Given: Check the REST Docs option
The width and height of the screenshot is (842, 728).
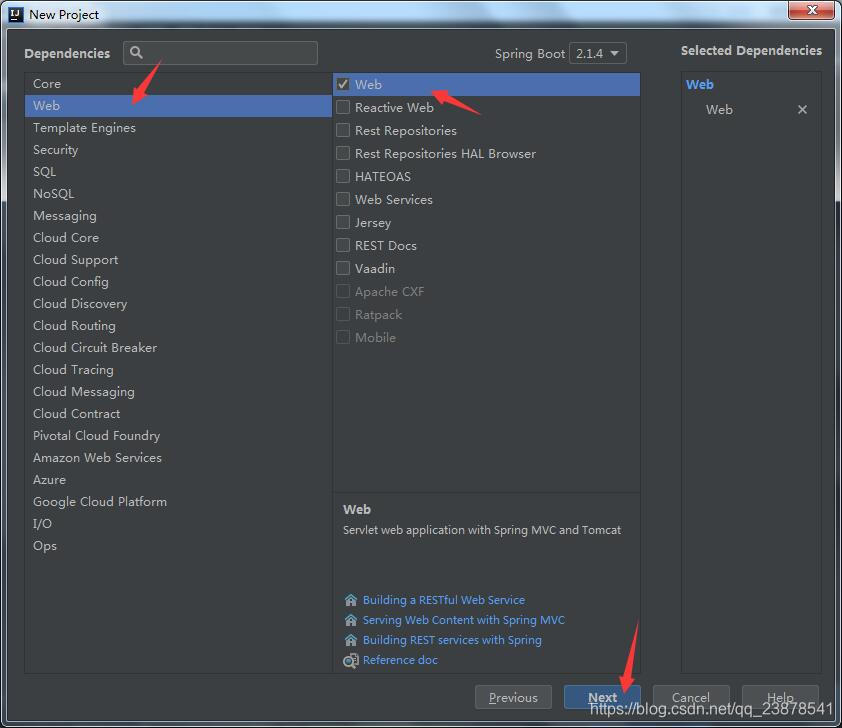Looking at the screenshot, I should tap(343, 245).
